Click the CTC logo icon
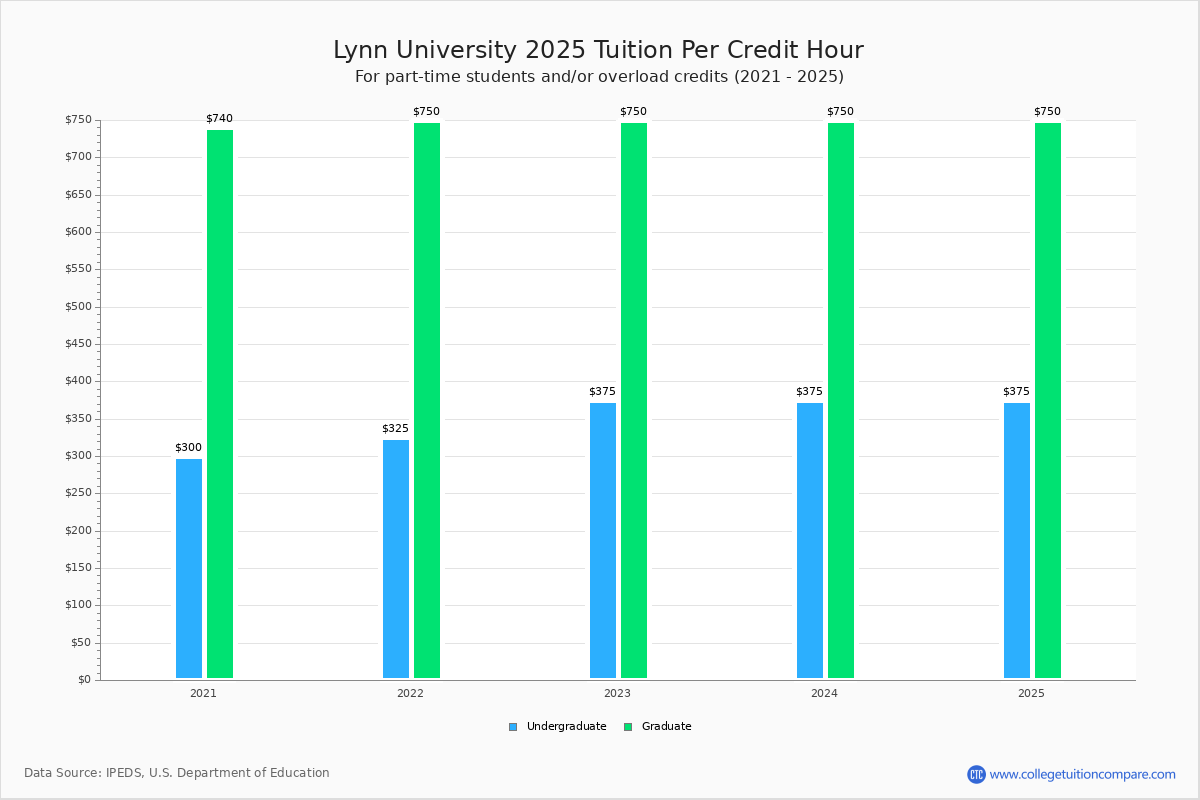1200x800 pixels. 976,774
